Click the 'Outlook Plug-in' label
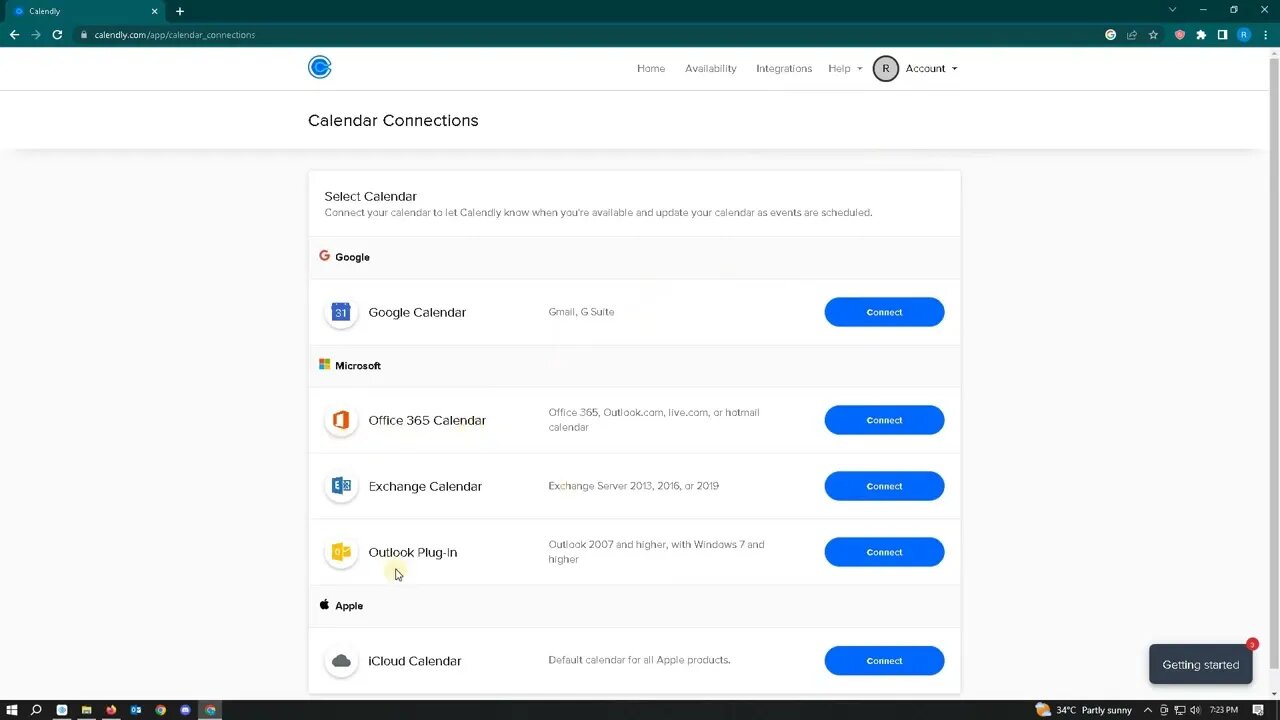Viewport: 1280px width, 720px height. 413,552
